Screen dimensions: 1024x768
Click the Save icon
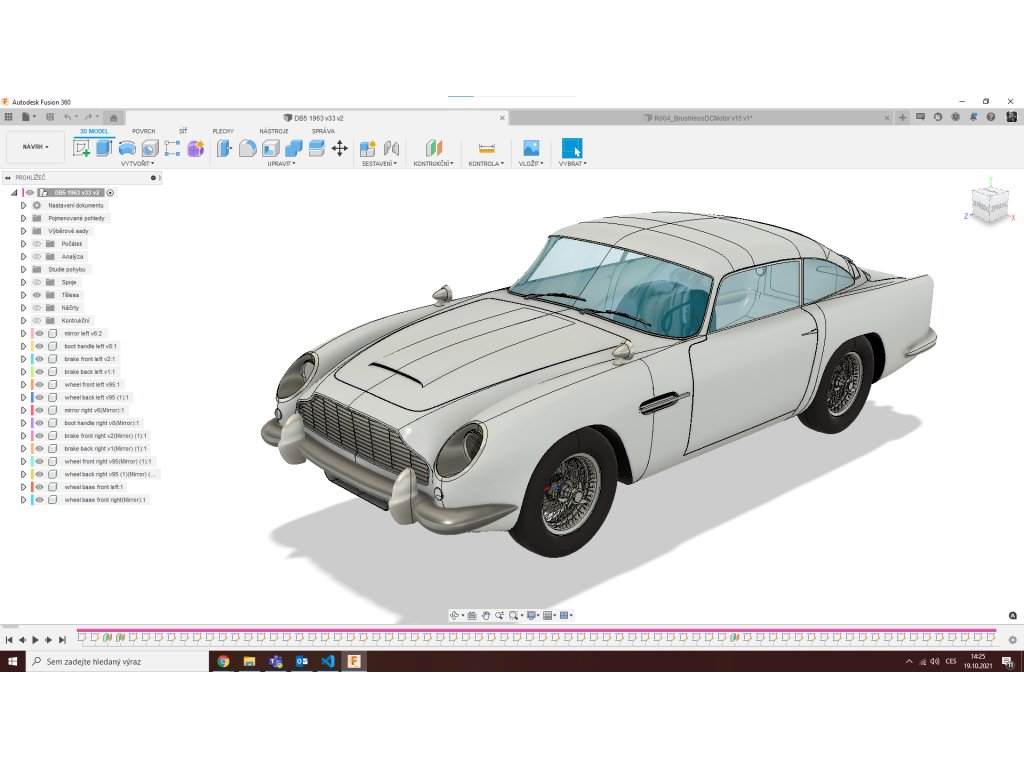(50, 117)
